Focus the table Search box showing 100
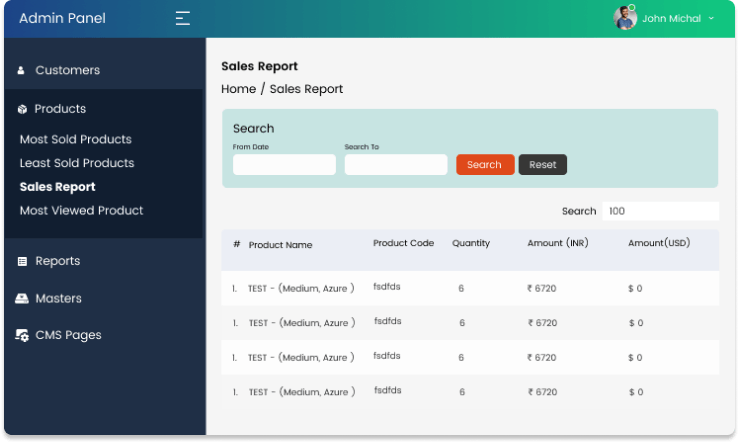 (660, 211)
